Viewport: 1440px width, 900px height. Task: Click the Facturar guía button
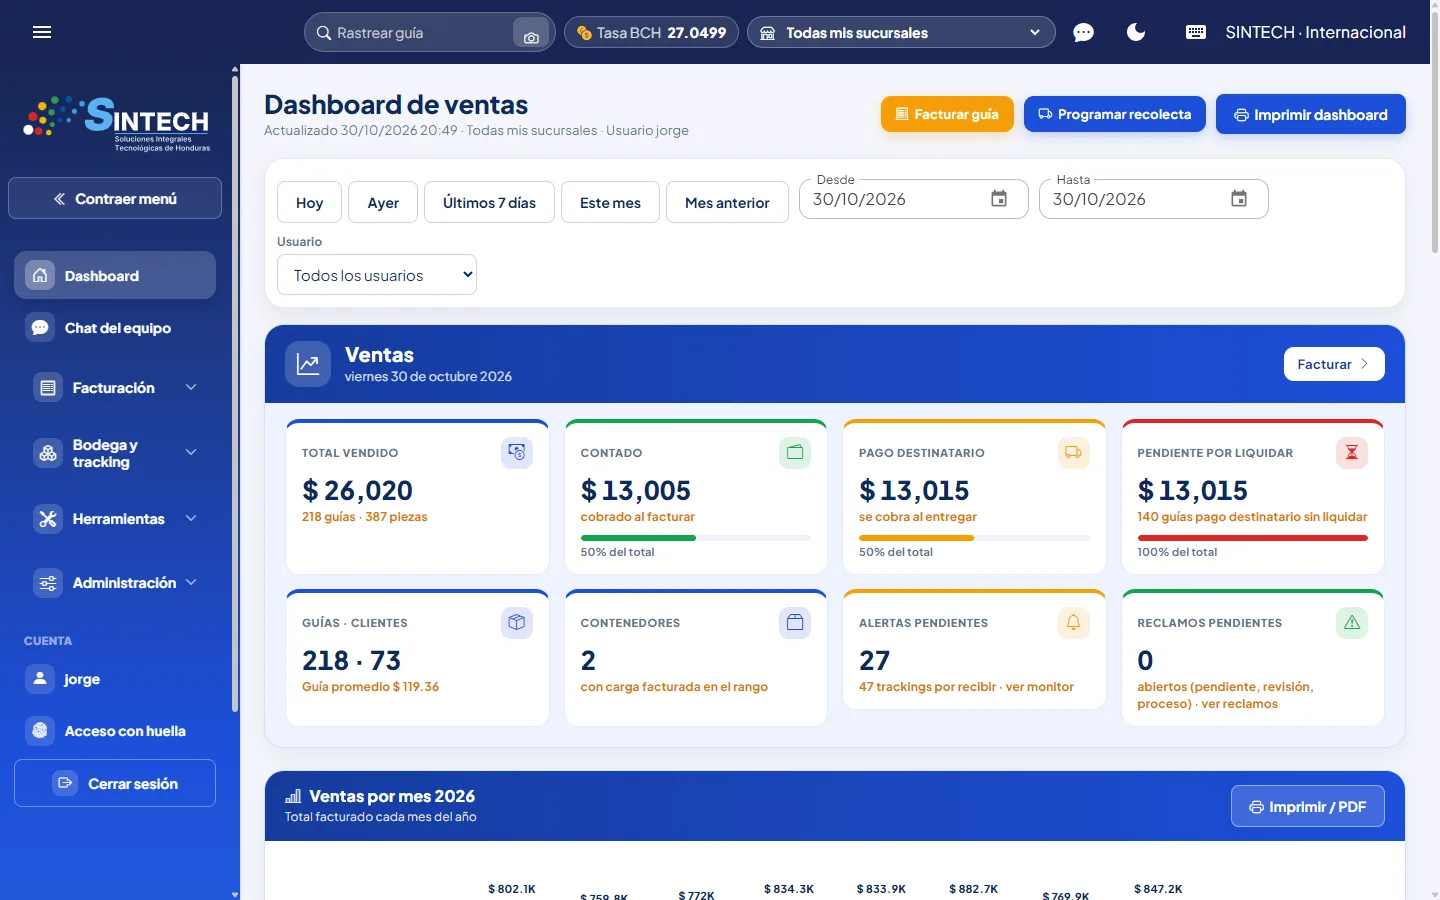[x=947, y=114]
